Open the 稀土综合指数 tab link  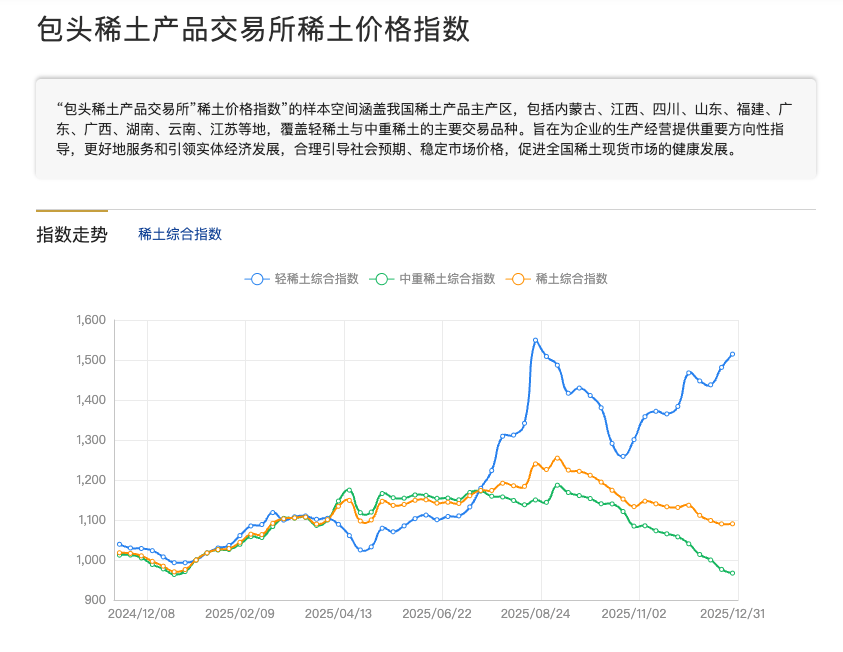[x=180, y=234]
